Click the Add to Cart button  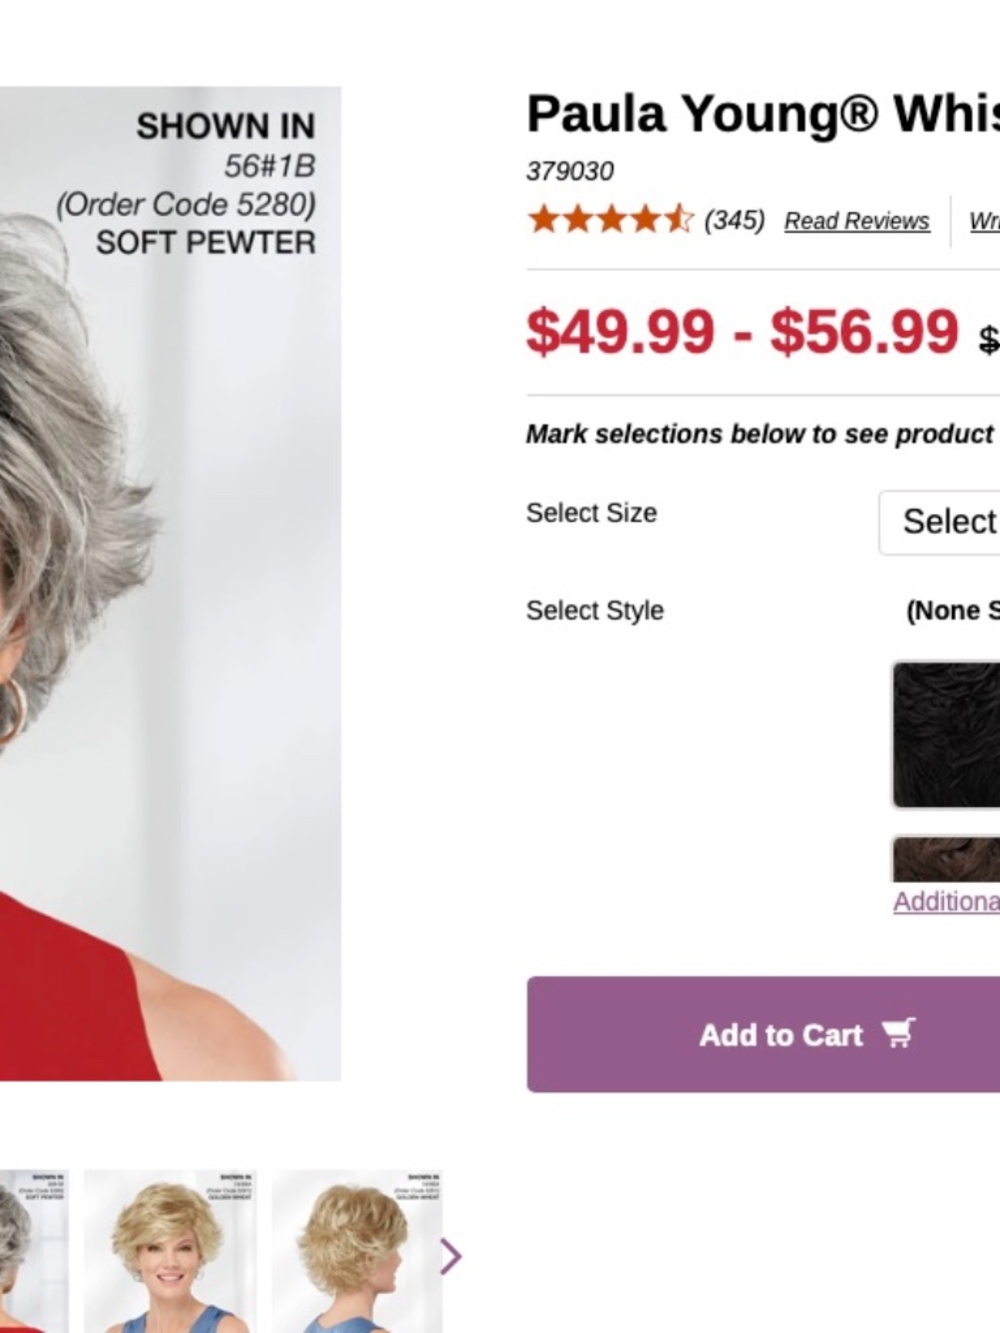coord(763,1034)
